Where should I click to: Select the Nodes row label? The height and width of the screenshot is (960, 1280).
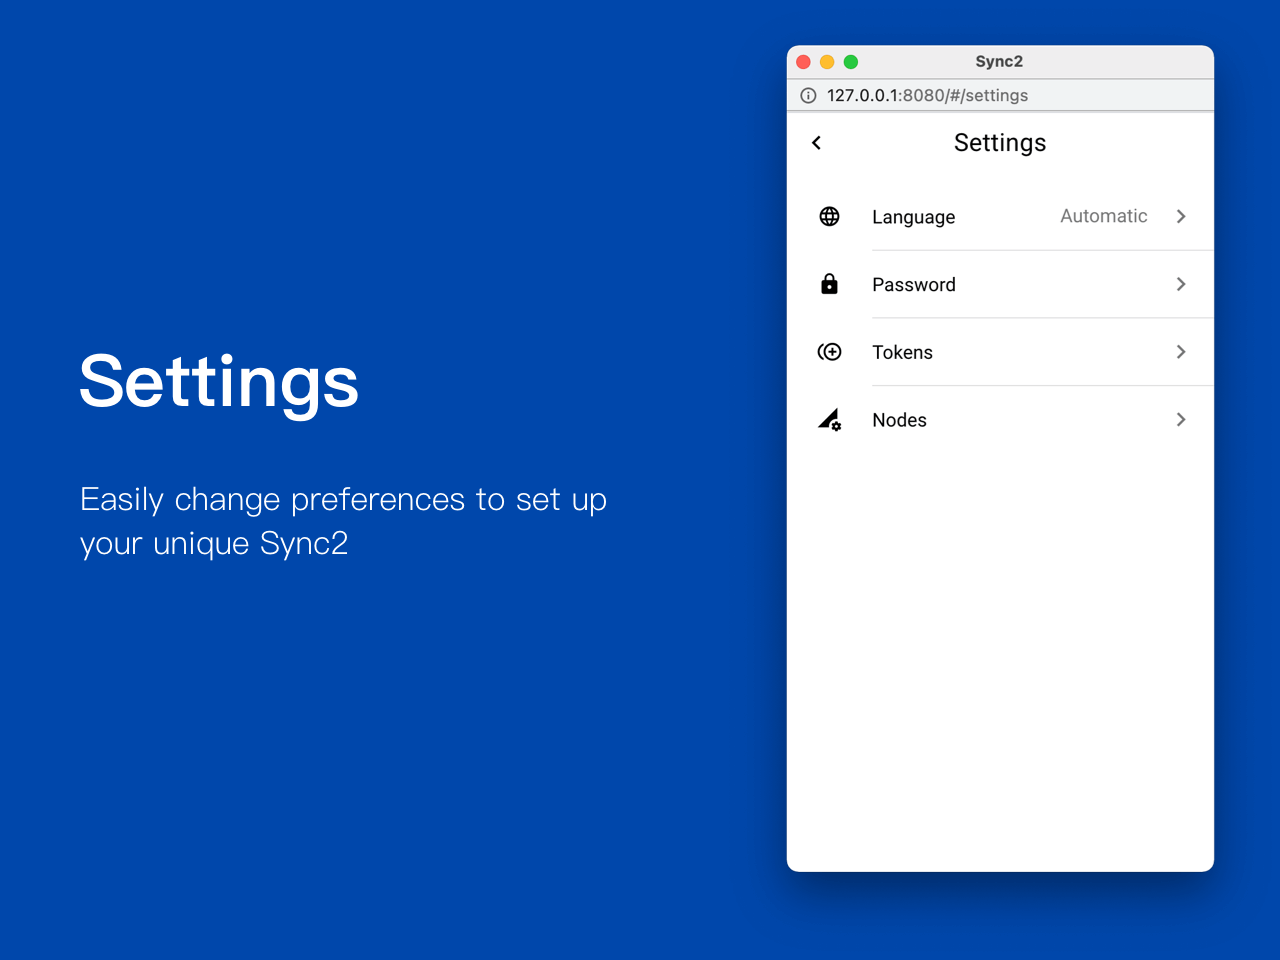tap(899, 420)
